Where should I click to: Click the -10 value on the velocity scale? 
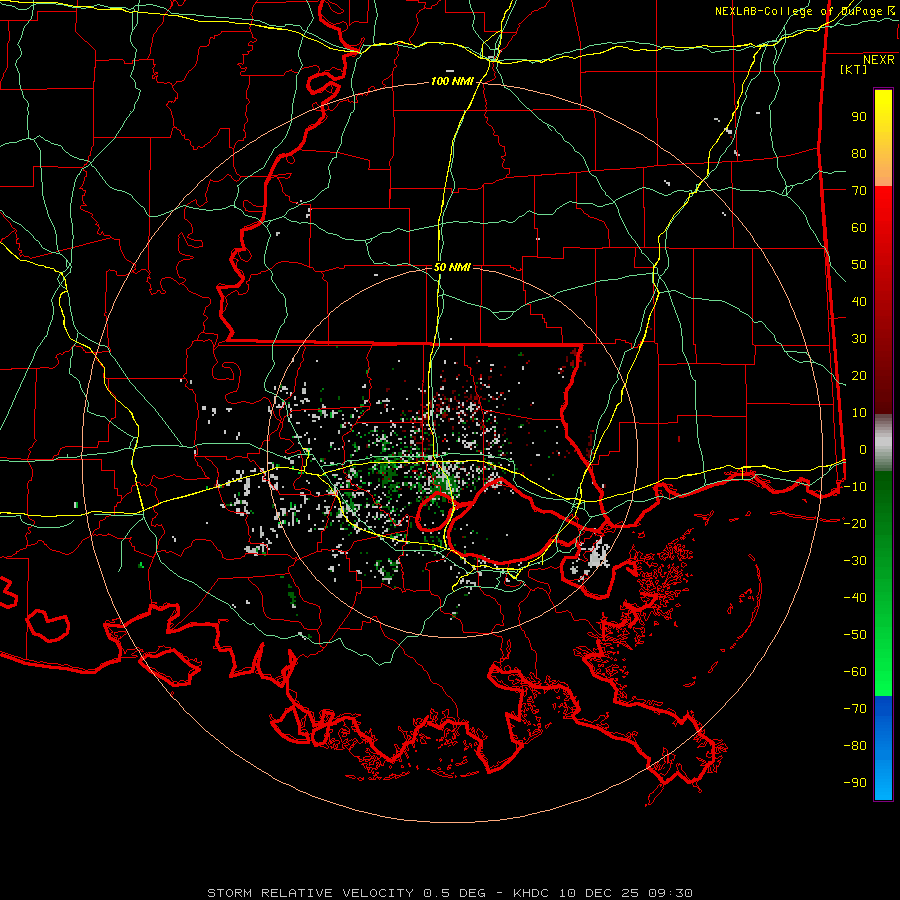(x=855, y=487)
